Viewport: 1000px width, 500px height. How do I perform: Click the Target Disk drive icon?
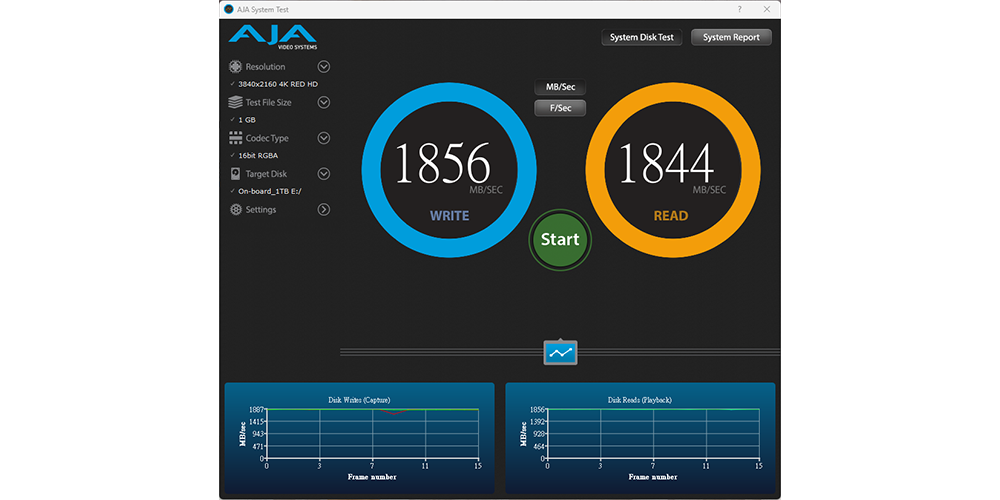(236, 174)
